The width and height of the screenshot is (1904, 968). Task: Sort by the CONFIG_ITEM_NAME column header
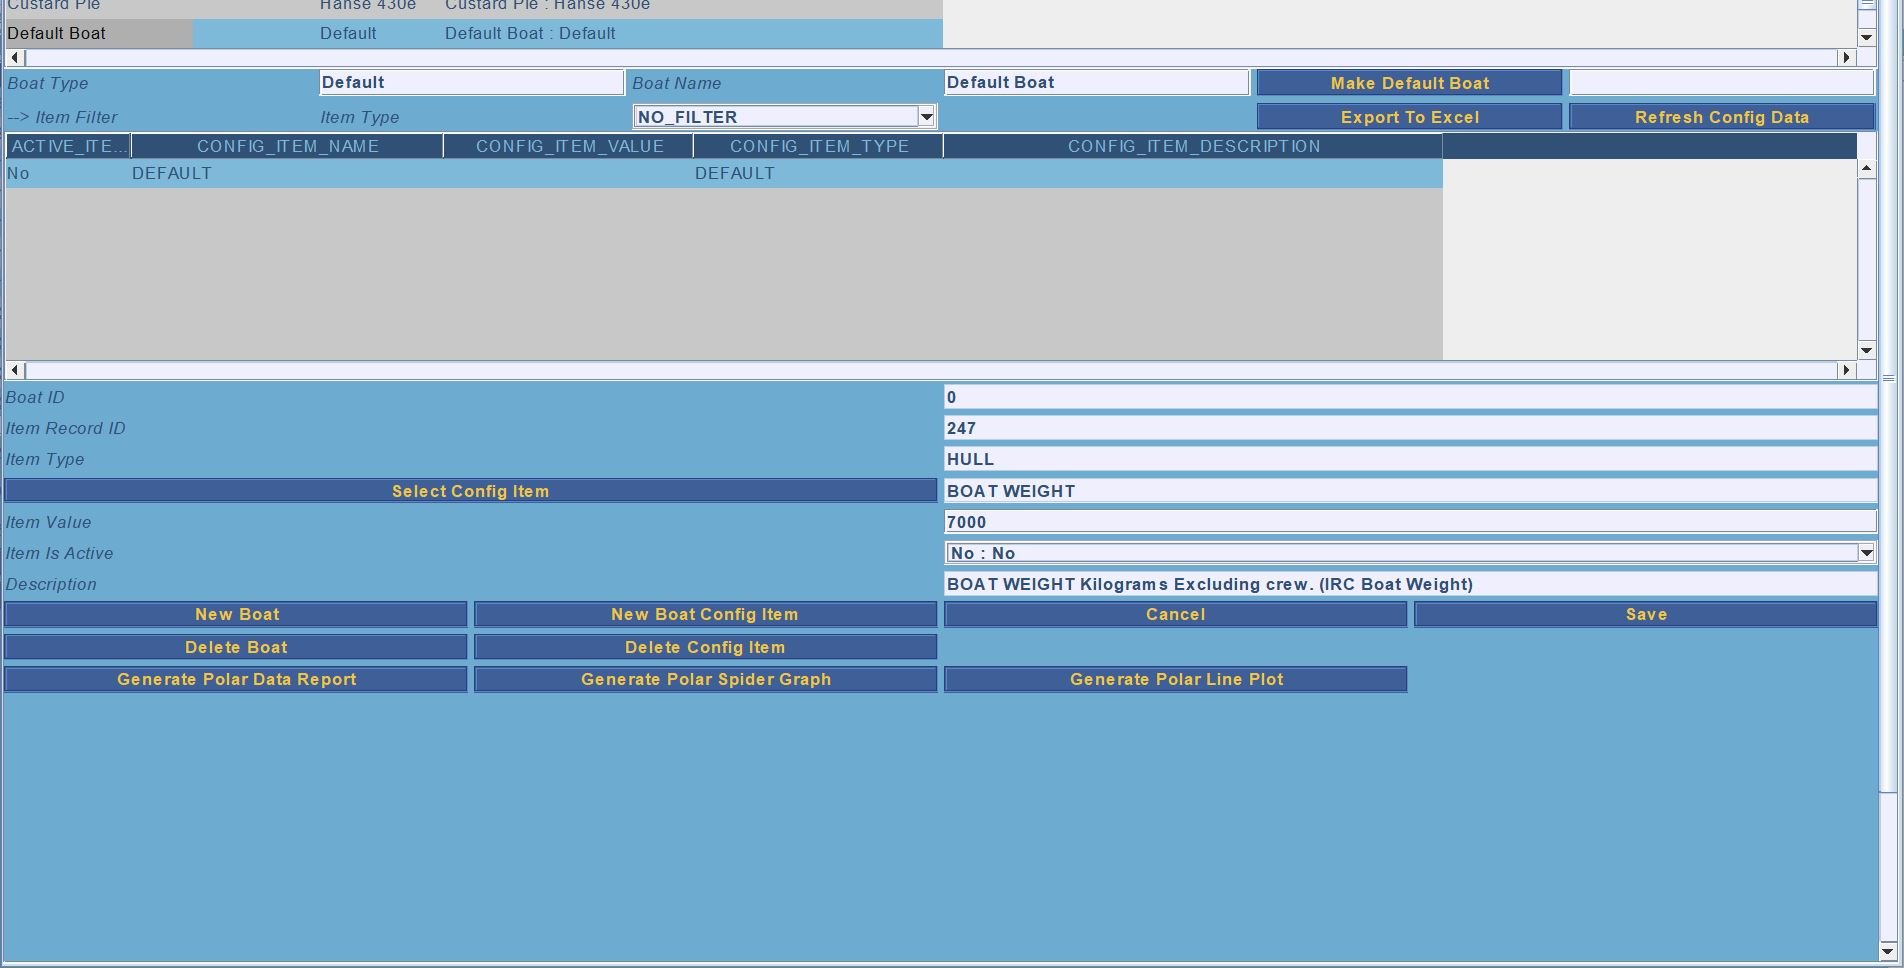pos(287,146)
